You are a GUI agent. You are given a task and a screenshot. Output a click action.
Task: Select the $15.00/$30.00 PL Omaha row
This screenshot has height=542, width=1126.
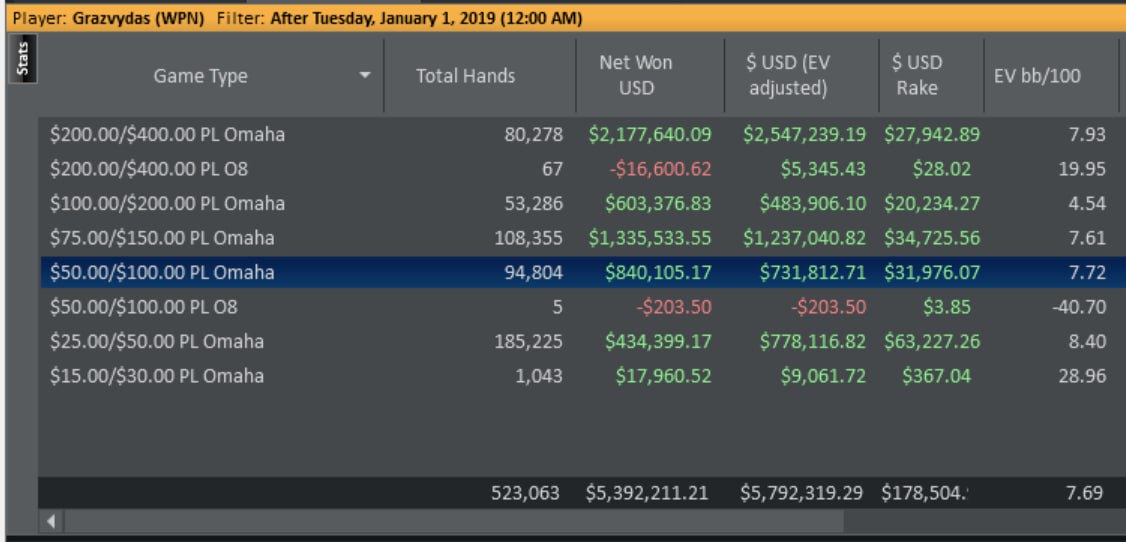tap(157, 376)
